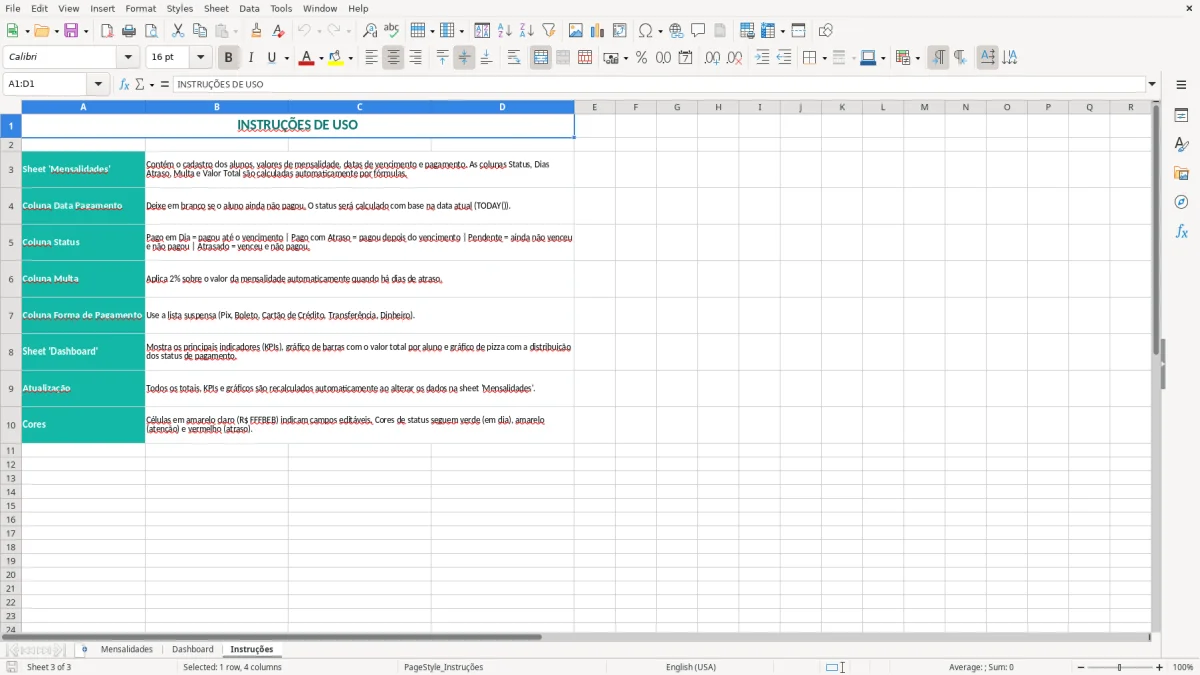
Task: Click the formula input line
Action: [x=659, y=84]
